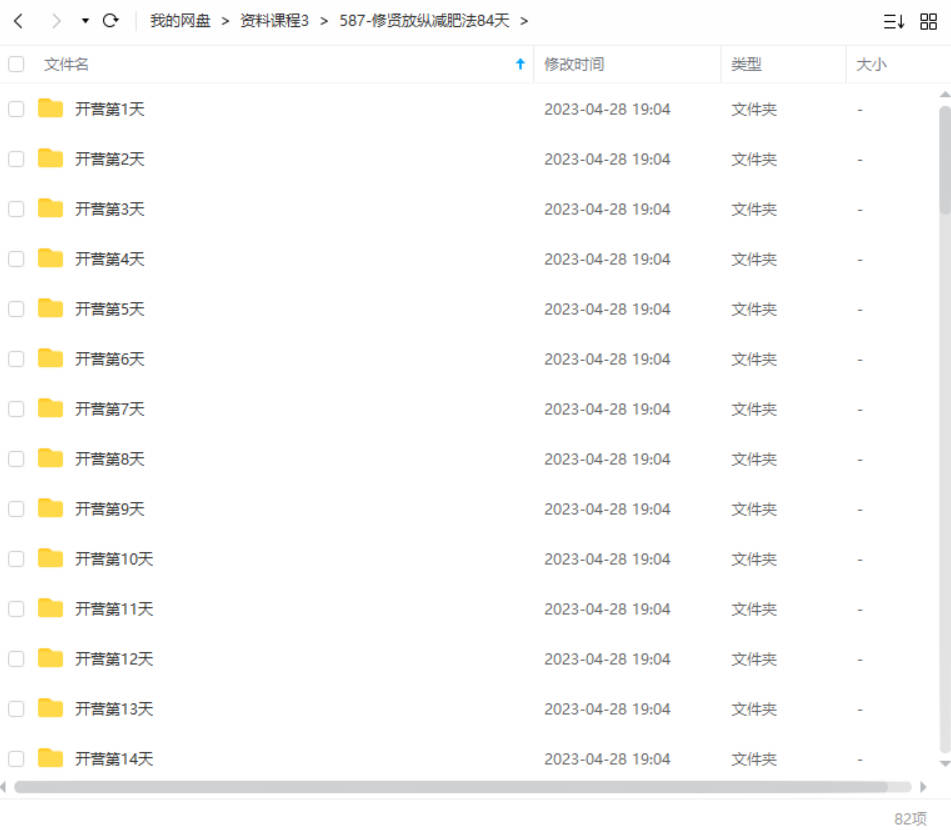Select the 开营第14天 folder name
This screenshot has width=951, height=830.
114,758
